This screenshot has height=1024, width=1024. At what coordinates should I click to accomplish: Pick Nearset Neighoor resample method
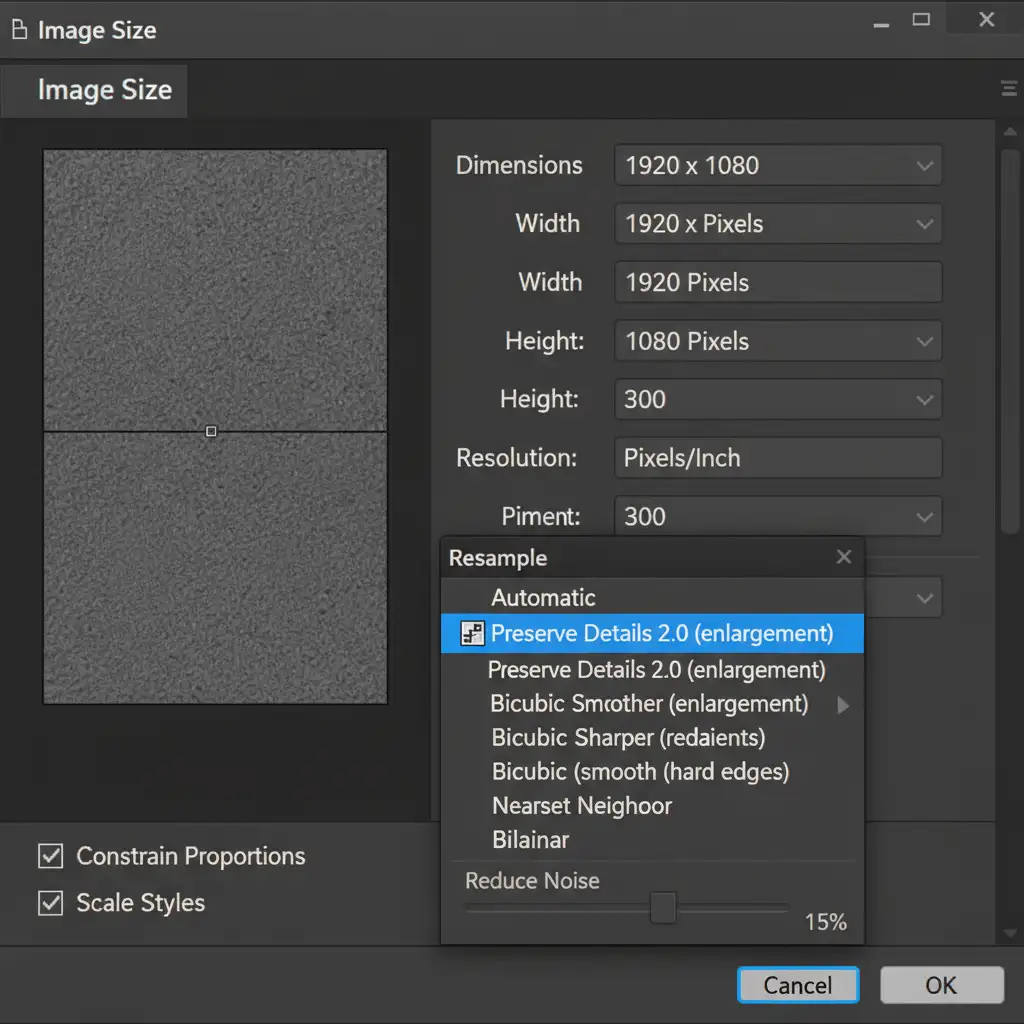(581, 806)
